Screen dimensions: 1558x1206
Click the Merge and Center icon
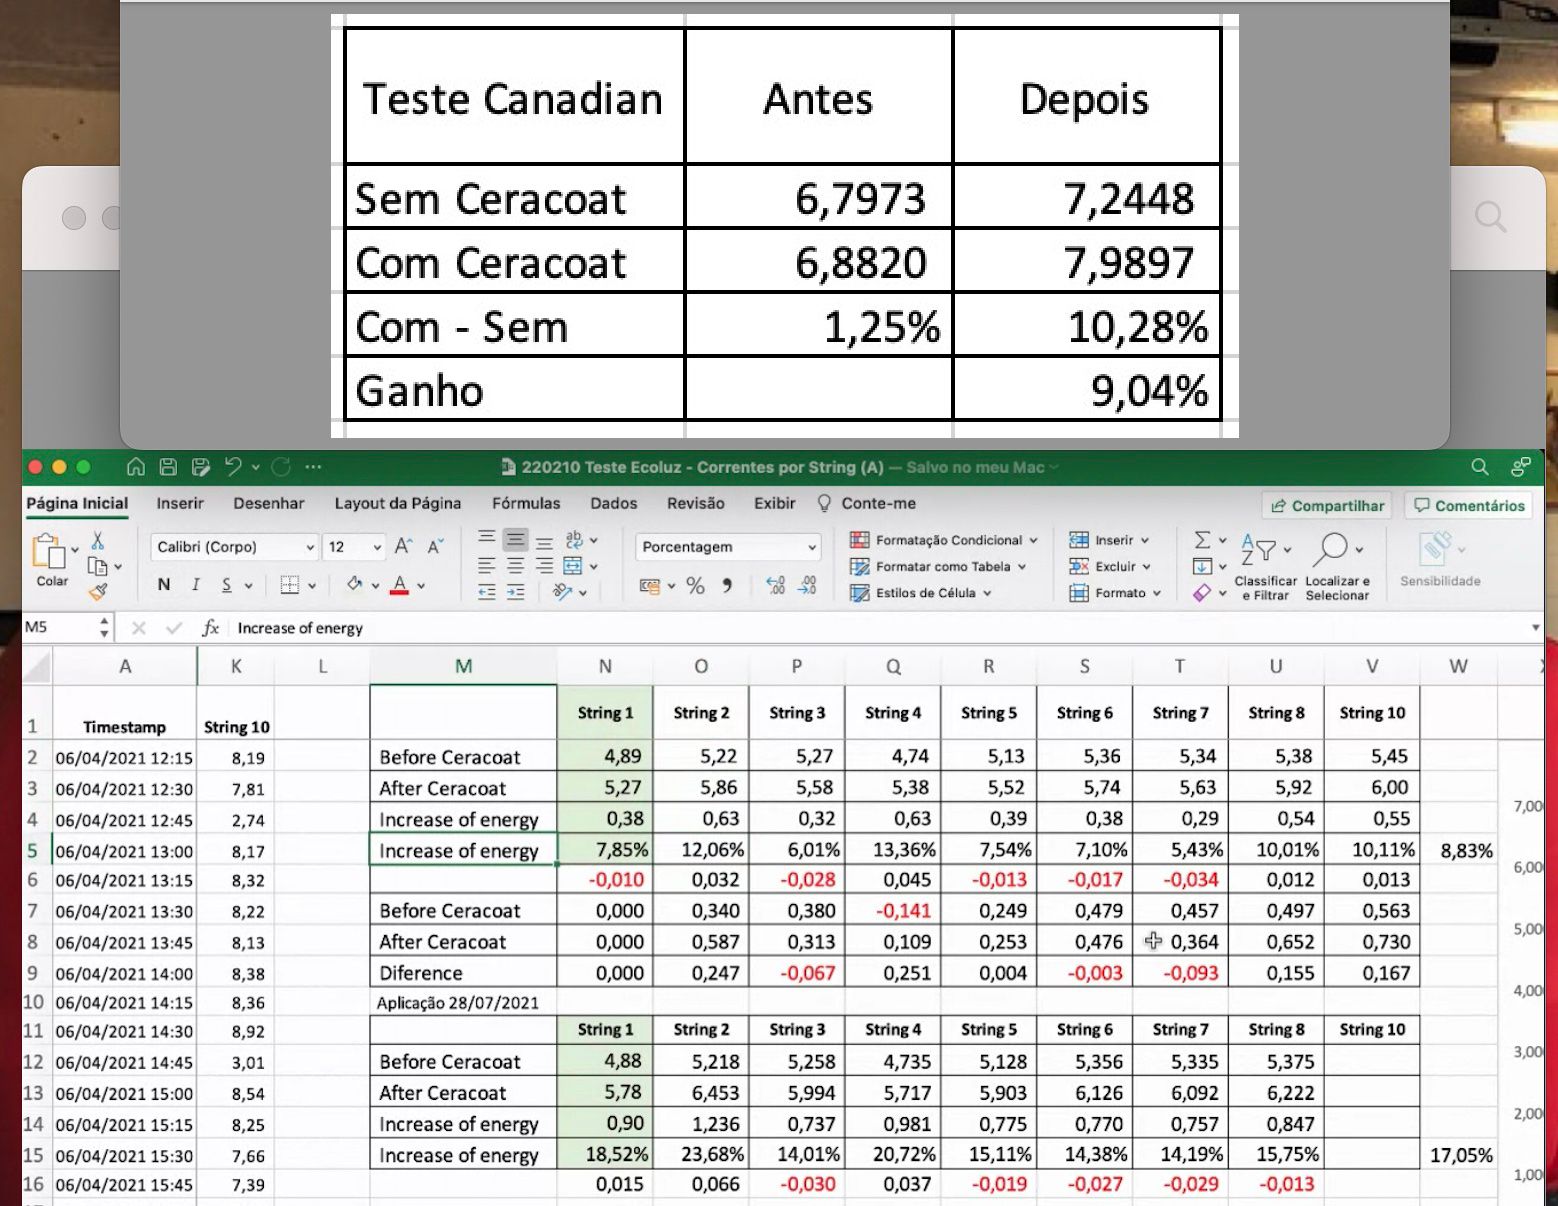coord(573,566)
